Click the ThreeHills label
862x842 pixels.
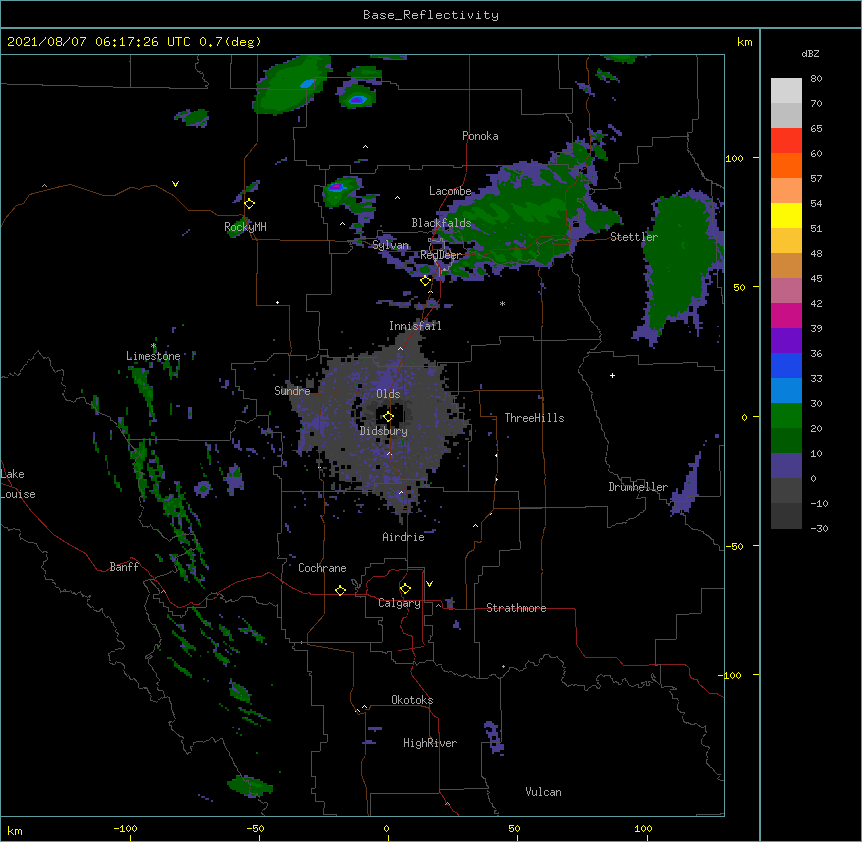click(534, 418)
